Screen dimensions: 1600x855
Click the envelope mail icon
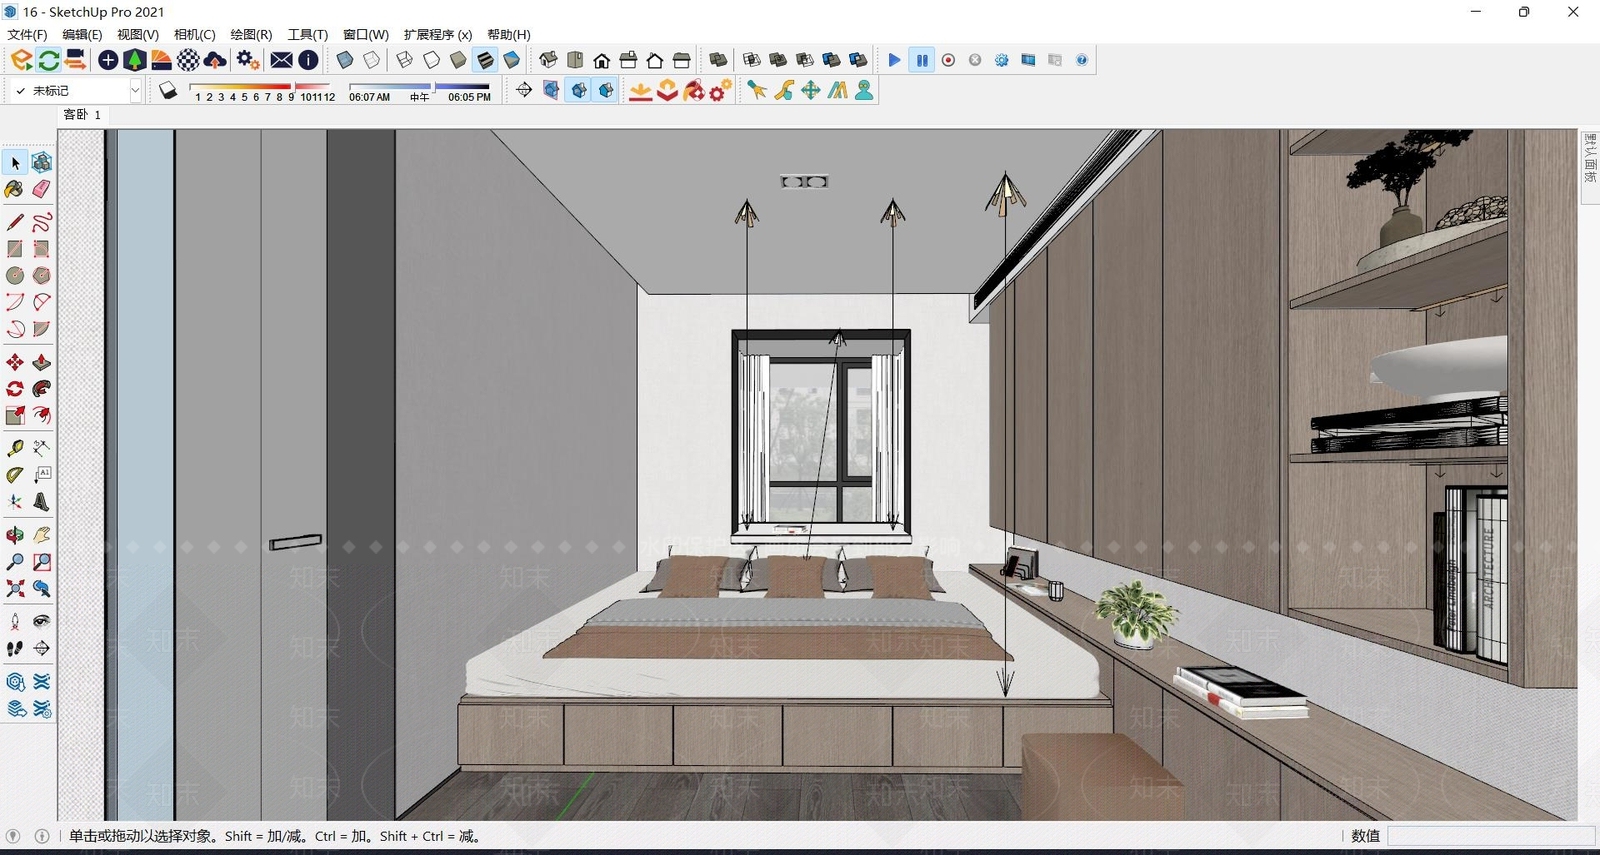click(282, 60)
